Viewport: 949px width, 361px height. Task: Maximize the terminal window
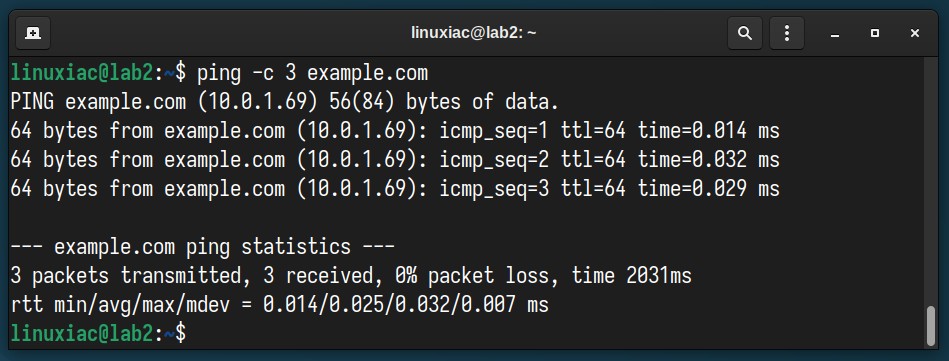pos(875,33)
